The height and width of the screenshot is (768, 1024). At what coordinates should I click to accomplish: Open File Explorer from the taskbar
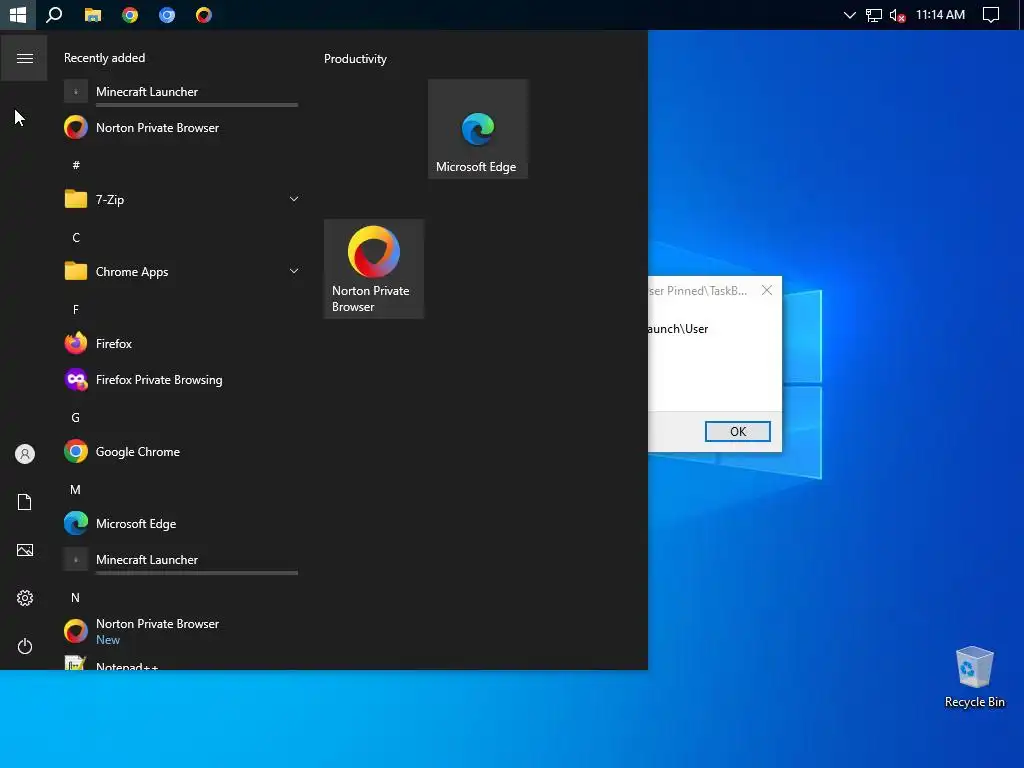coord(93,14)
